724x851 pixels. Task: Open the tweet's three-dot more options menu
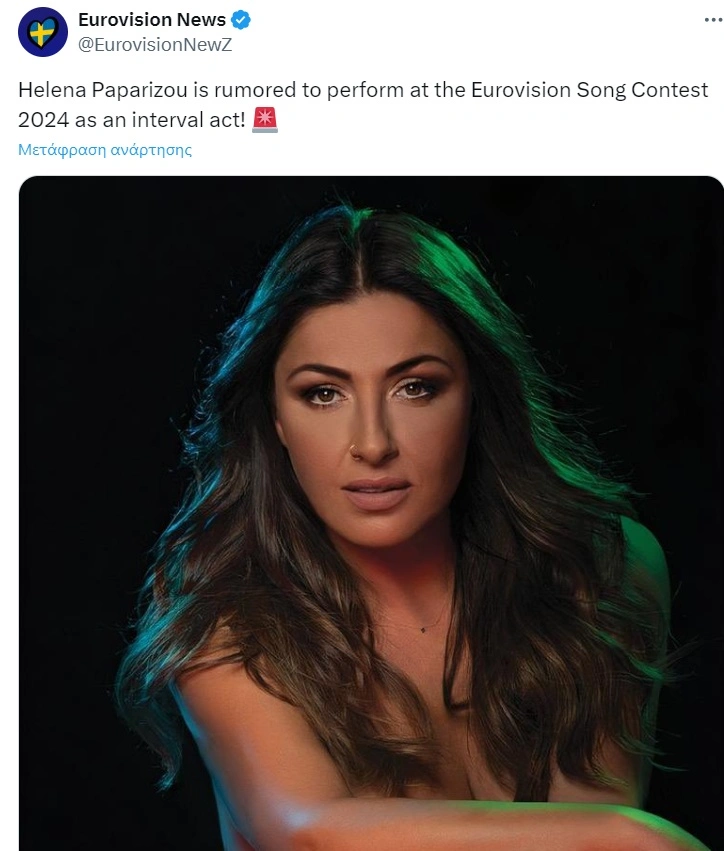click(x=713, y=20)
